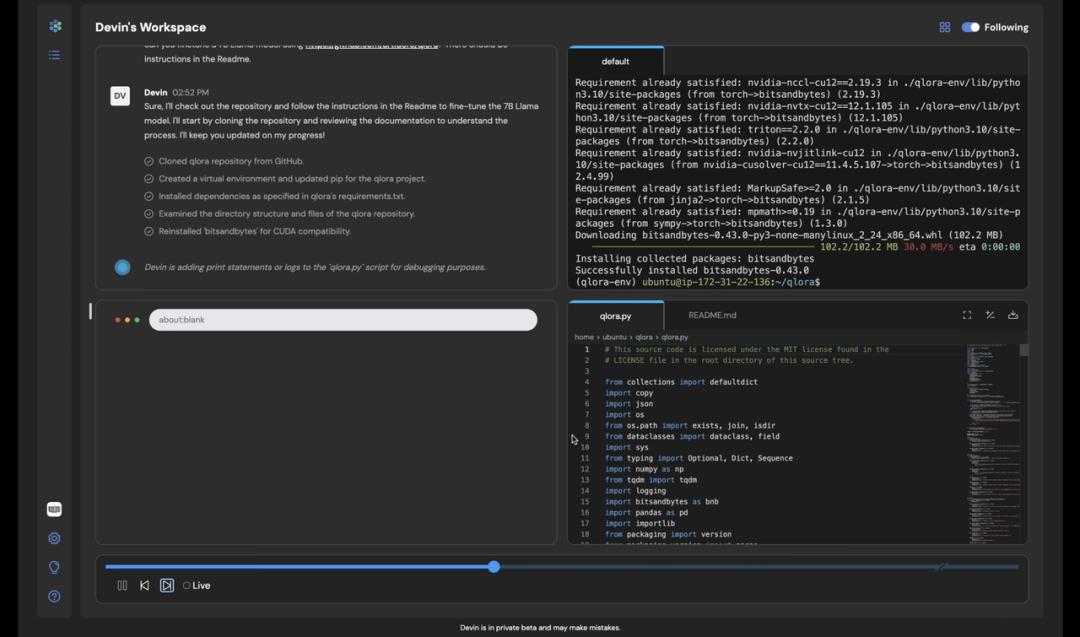Expand code editor to fullscreen
This screenshot has width=1080, height=637.
click(x=967, y=315)
